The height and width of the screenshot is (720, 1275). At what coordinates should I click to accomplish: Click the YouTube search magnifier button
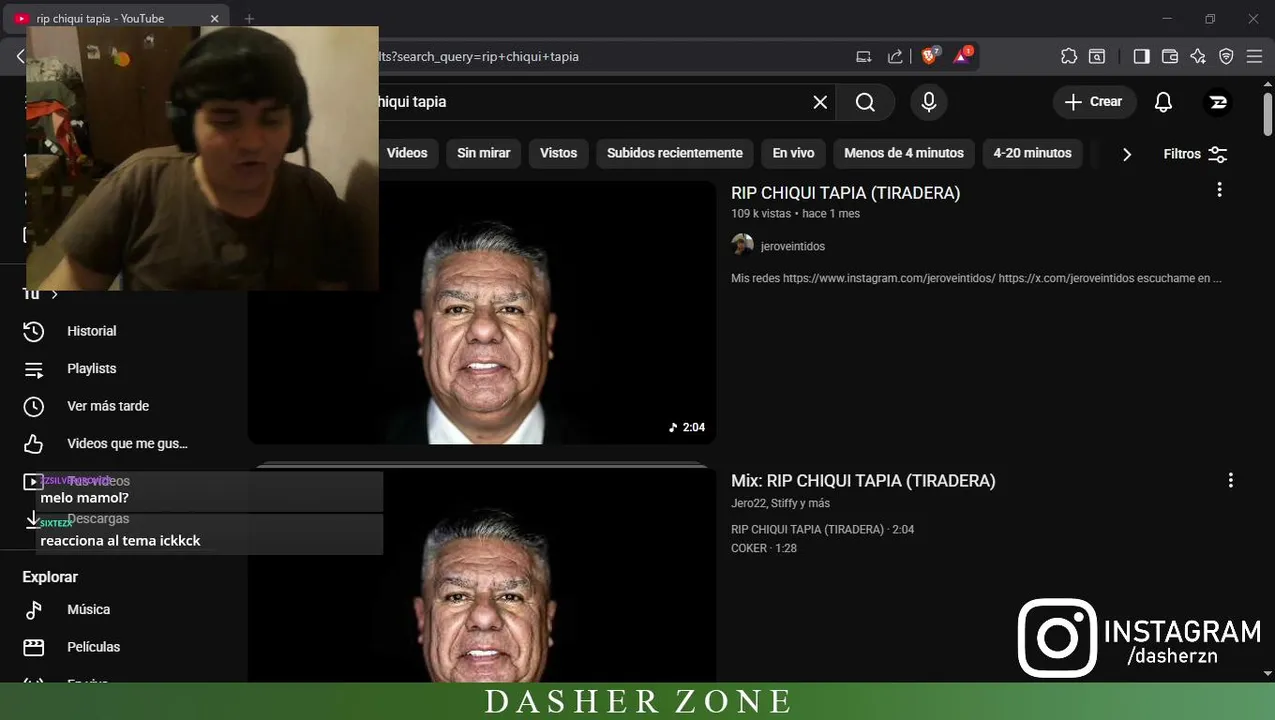click(x=865, y=102)
